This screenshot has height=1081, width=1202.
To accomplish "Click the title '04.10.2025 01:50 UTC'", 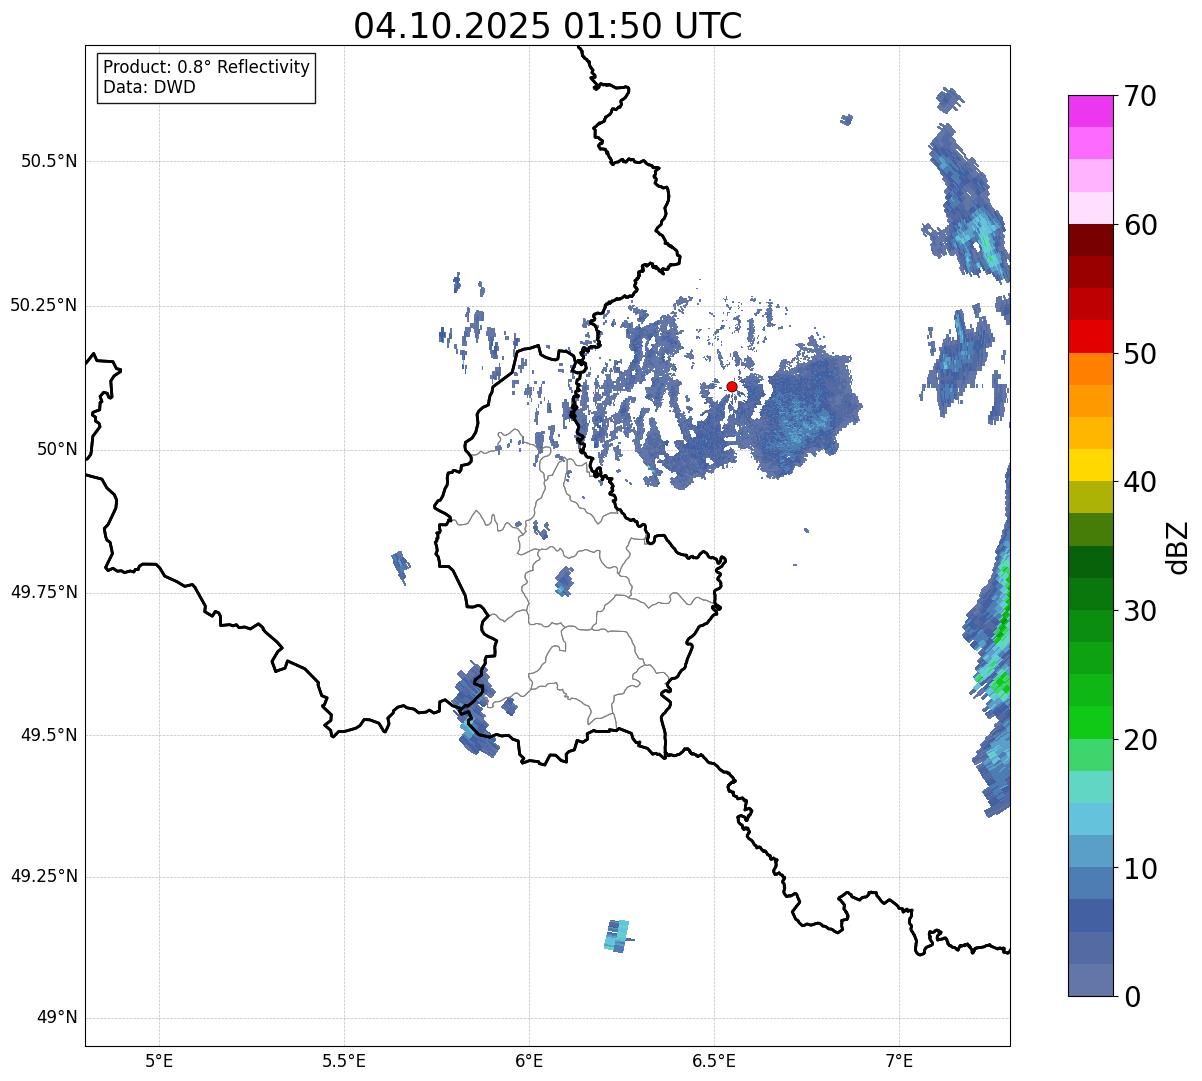I will pyautogui.click(x=548, y=25).
